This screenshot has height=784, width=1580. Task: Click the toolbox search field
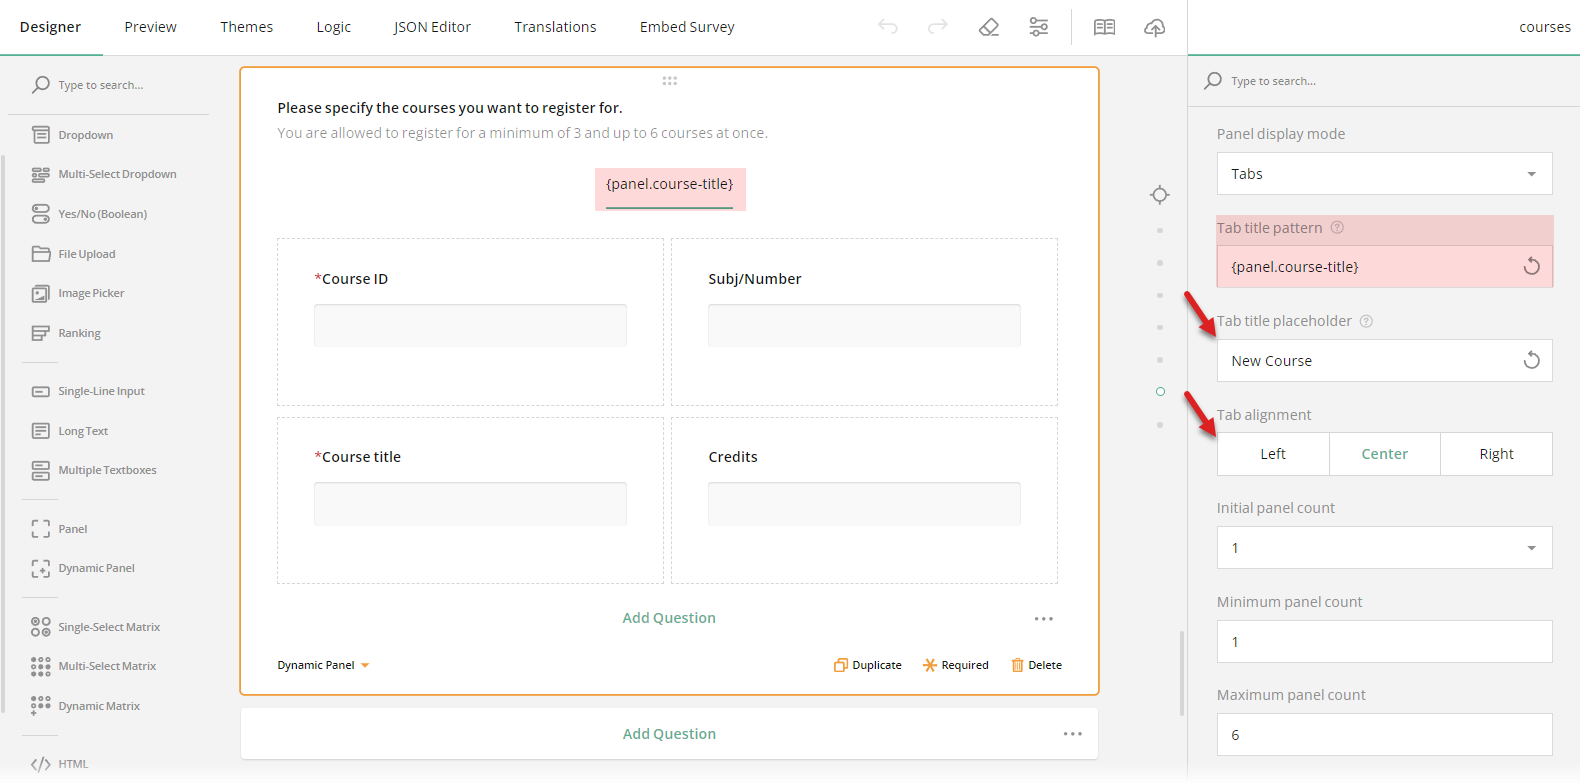(x=120, y=85)
